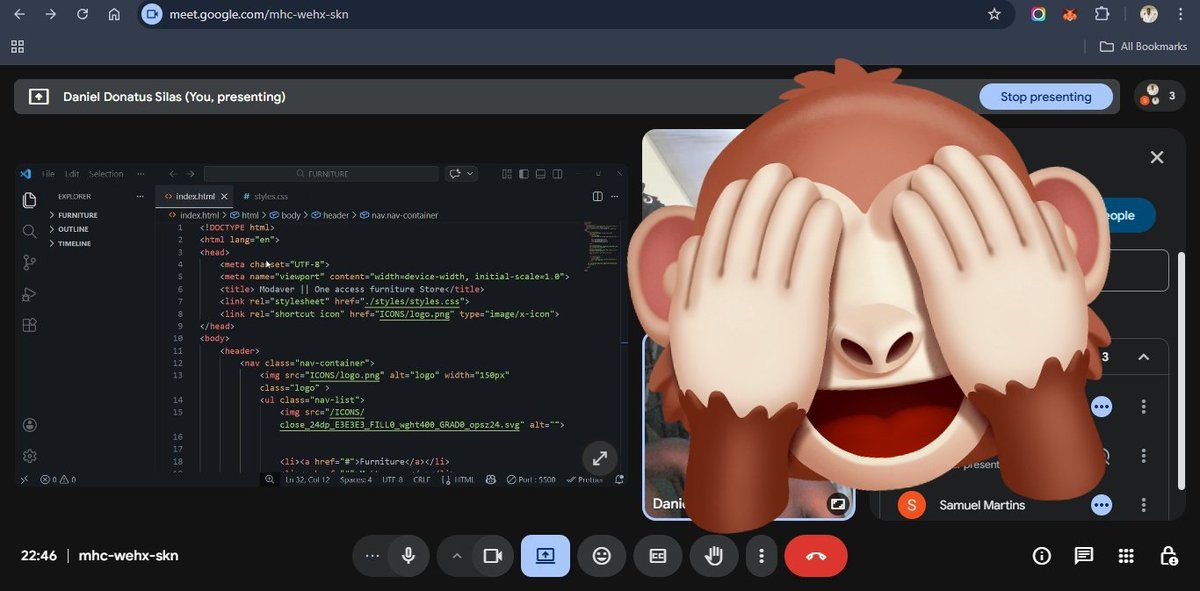Open emoji reactions in Google Meet

pos(601,555)
